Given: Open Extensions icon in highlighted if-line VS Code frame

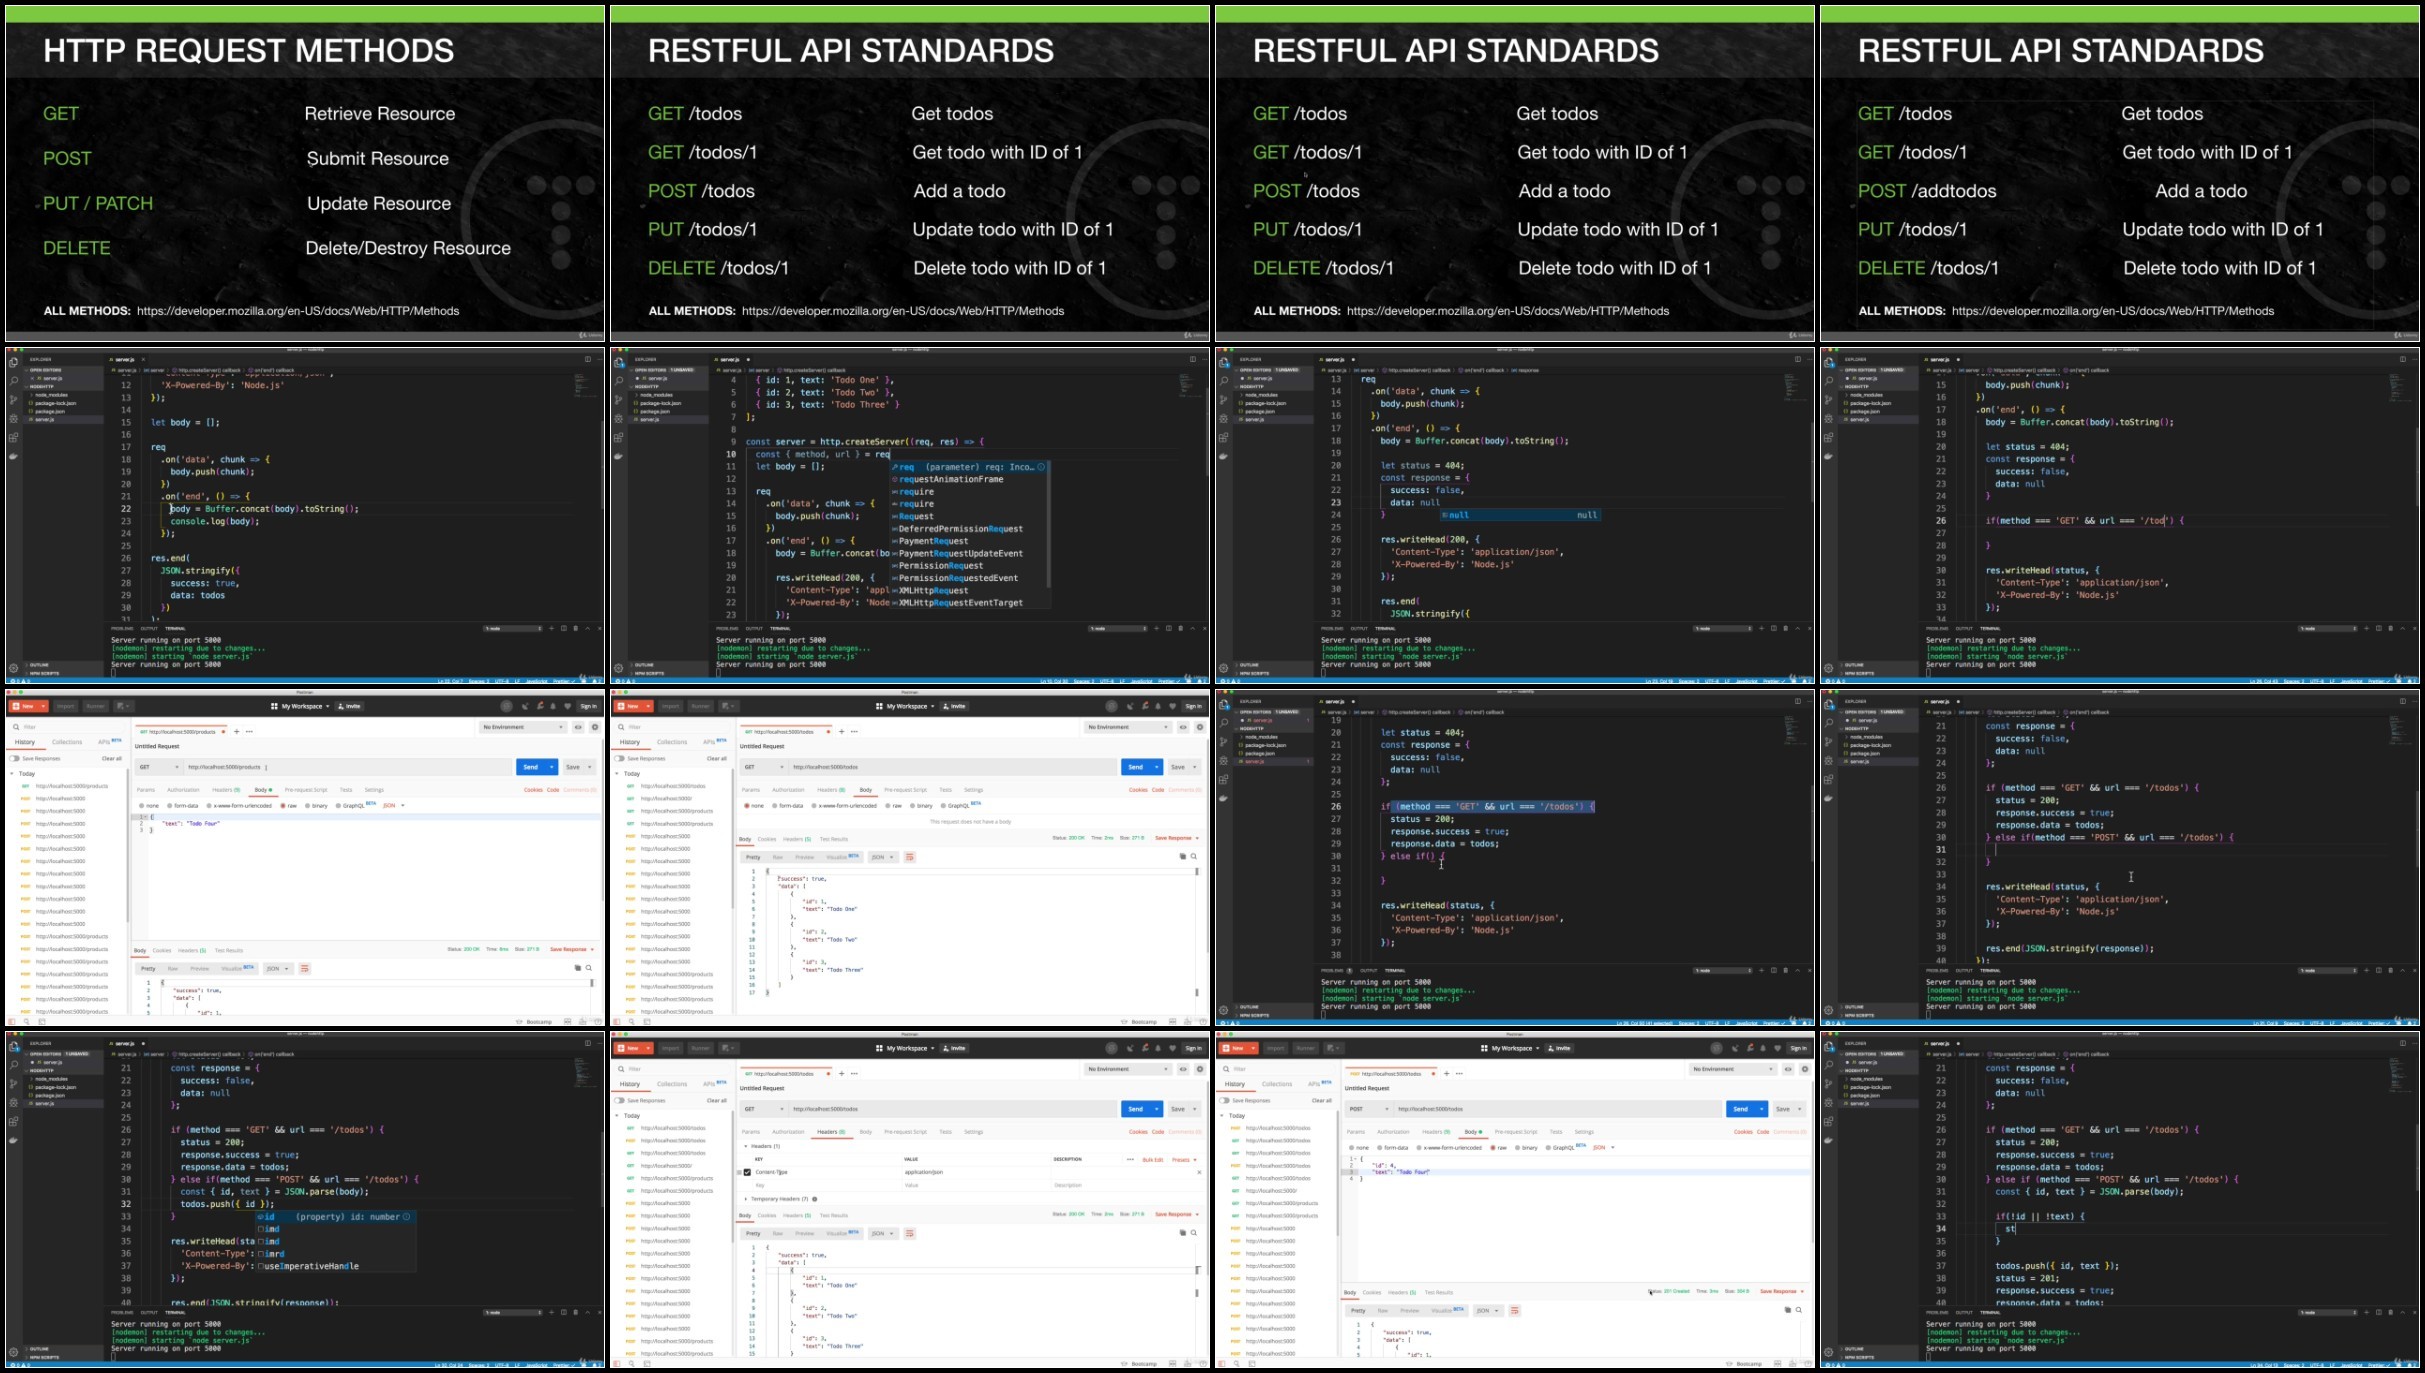Looking at the screenshot, I should point(1223,780).
